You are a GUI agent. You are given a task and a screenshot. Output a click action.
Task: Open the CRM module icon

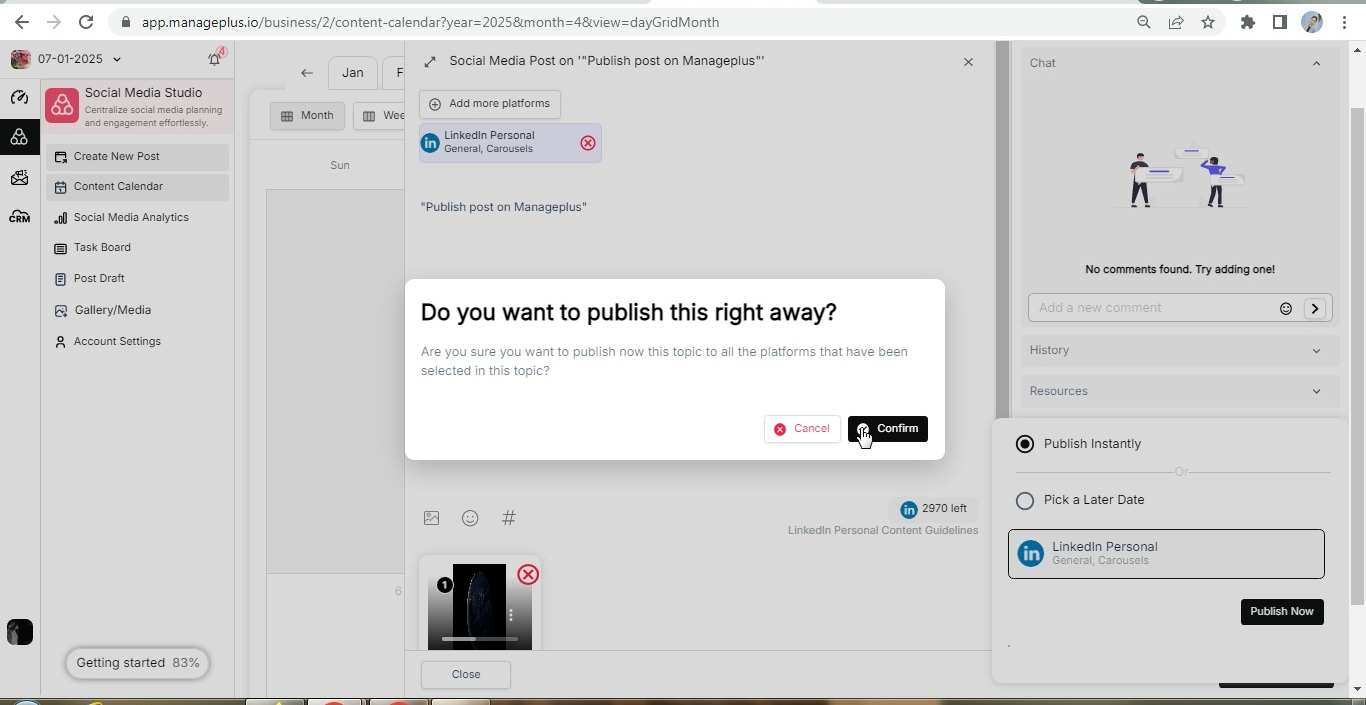[x=19, y=217]
